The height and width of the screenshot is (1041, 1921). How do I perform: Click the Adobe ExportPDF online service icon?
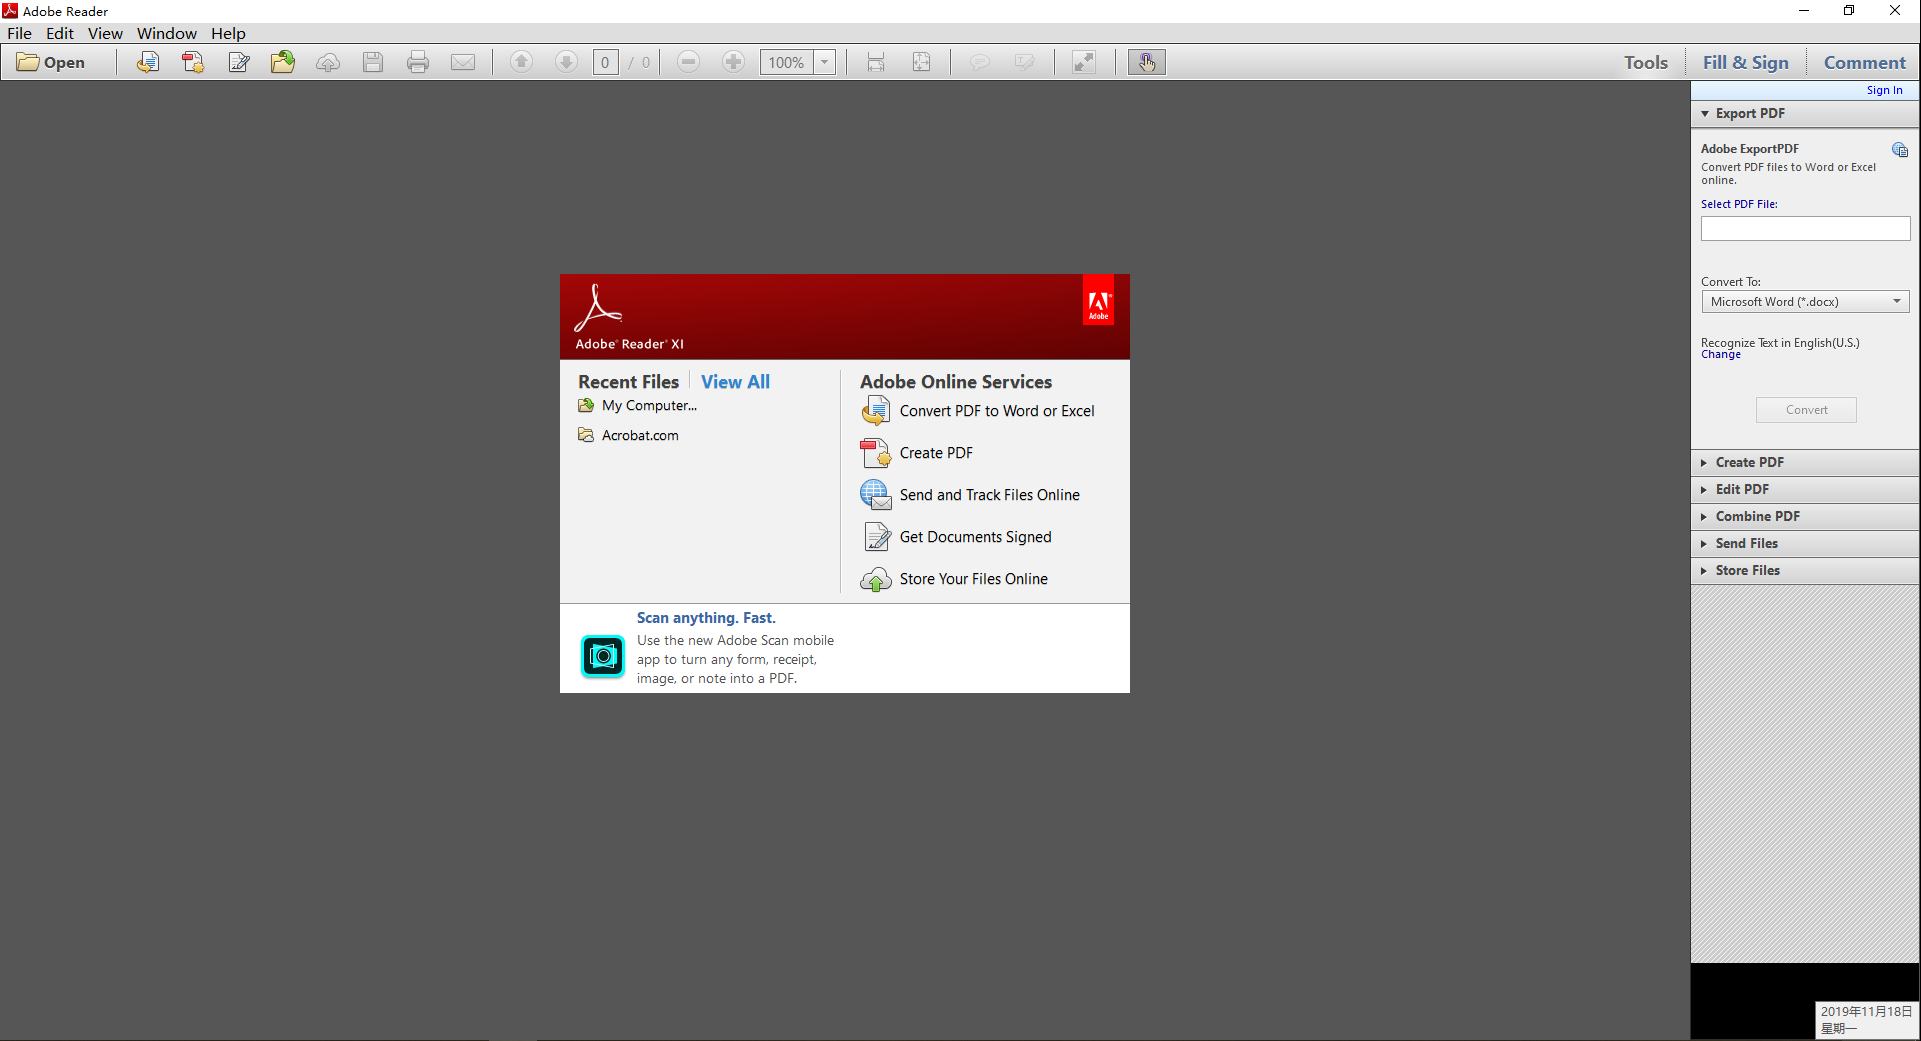(x=1900, y=150)
